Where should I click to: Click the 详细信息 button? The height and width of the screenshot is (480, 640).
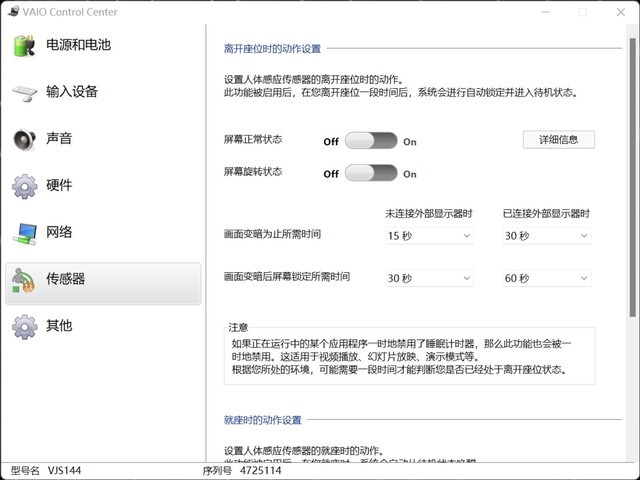559,139
